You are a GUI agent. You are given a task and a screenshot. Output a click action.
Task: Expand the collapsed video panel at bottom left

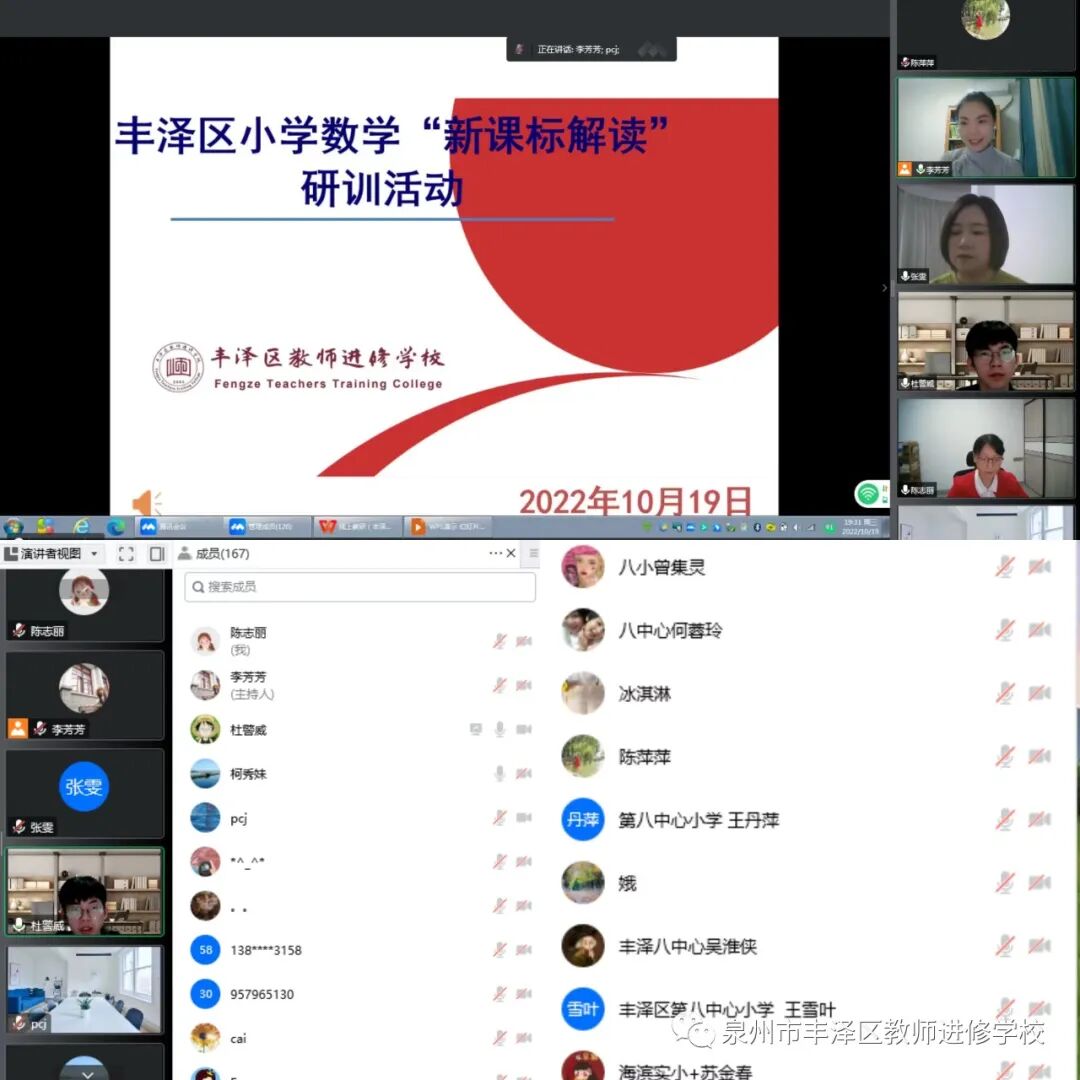tap(85, 1072)
